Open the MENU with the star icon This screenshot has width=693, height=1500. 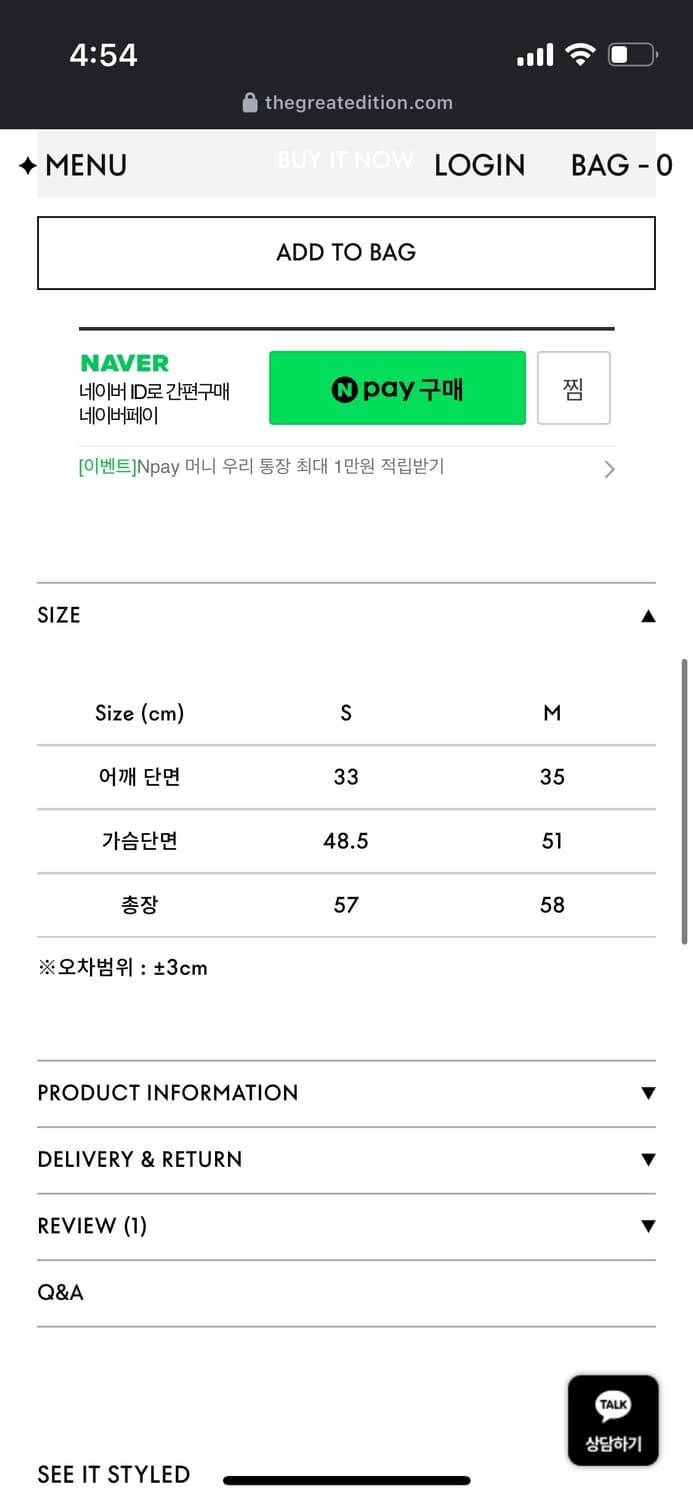pyautogui.click(x=73, y=165)
